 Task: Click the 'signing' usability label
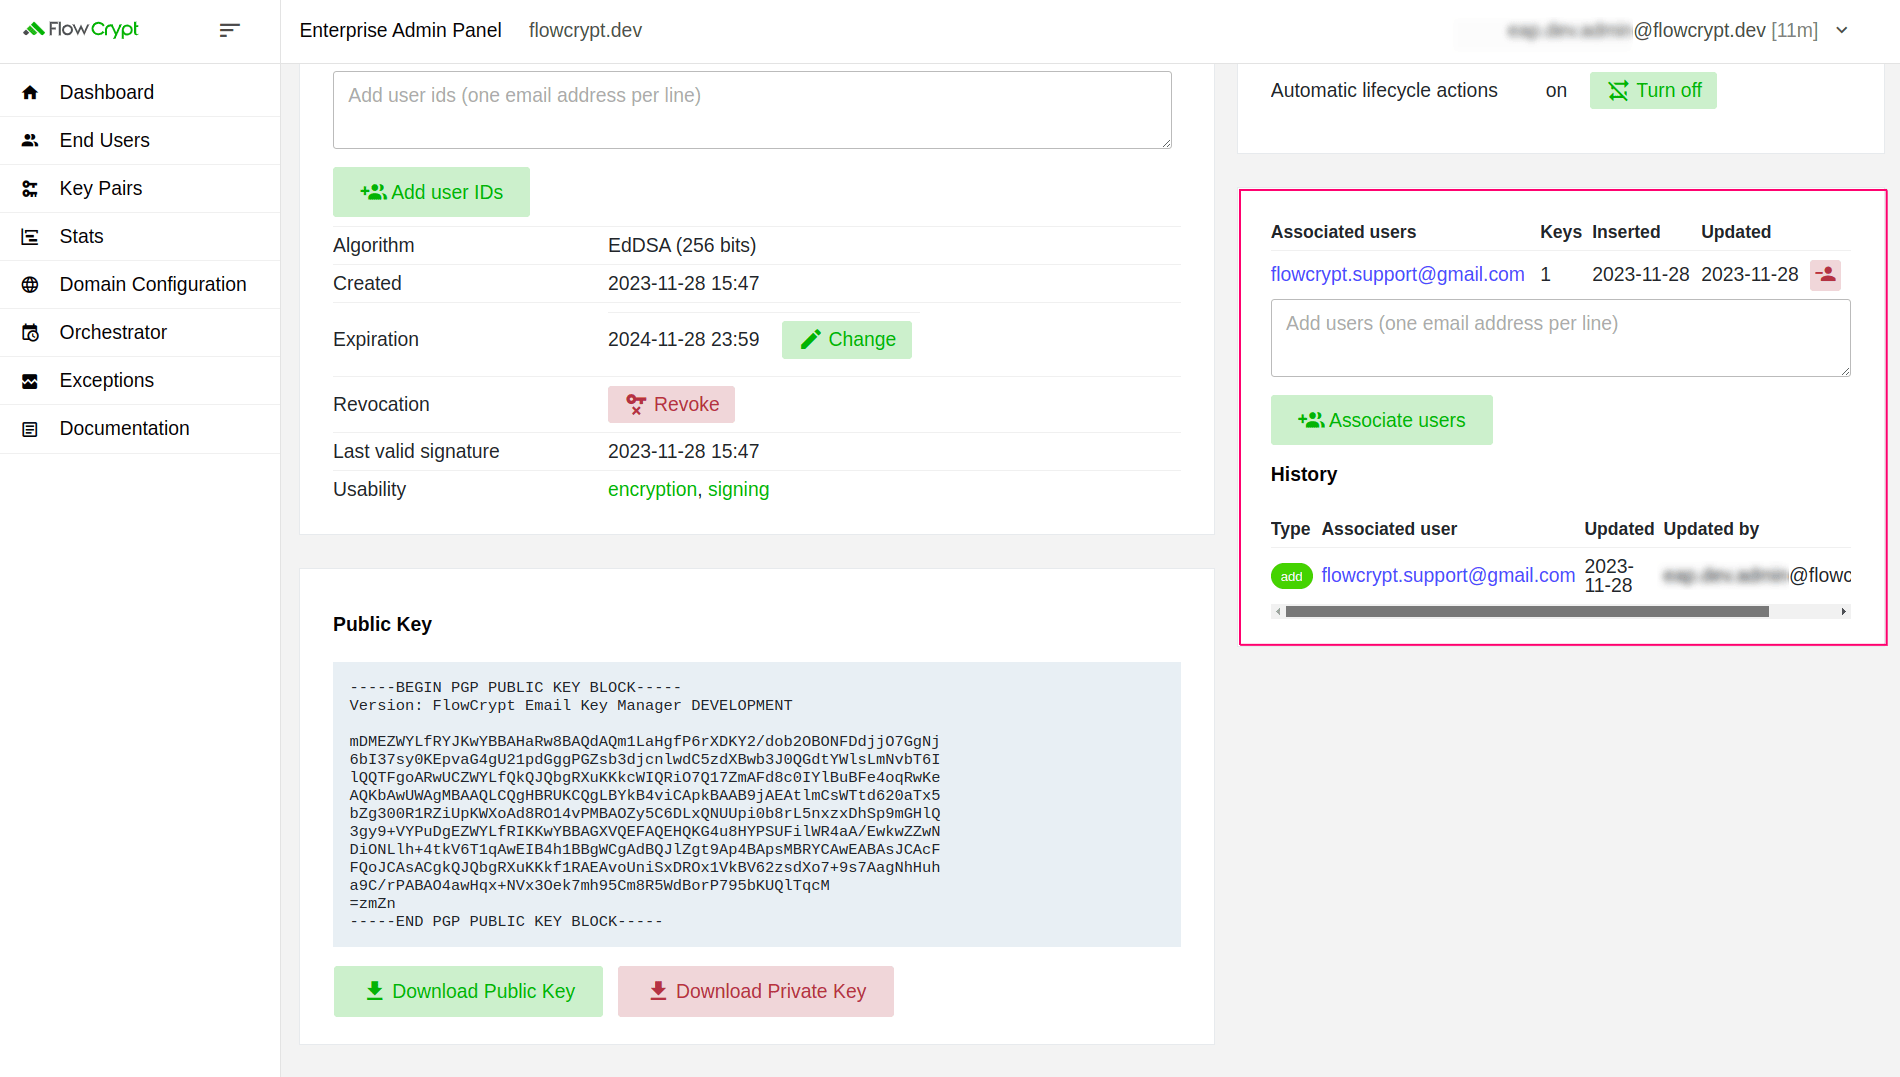[738, 489]
